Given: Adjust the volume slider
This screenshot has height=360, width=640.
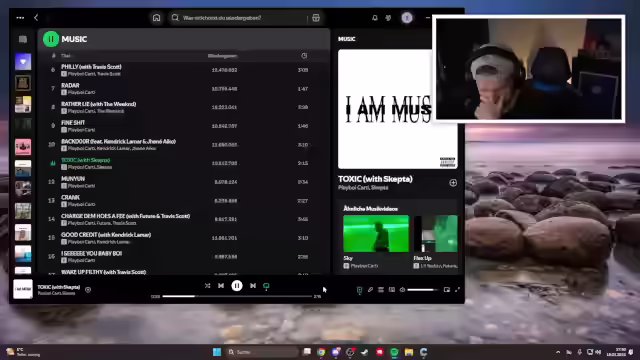Looking at the screenshot, I should [422, 290].
